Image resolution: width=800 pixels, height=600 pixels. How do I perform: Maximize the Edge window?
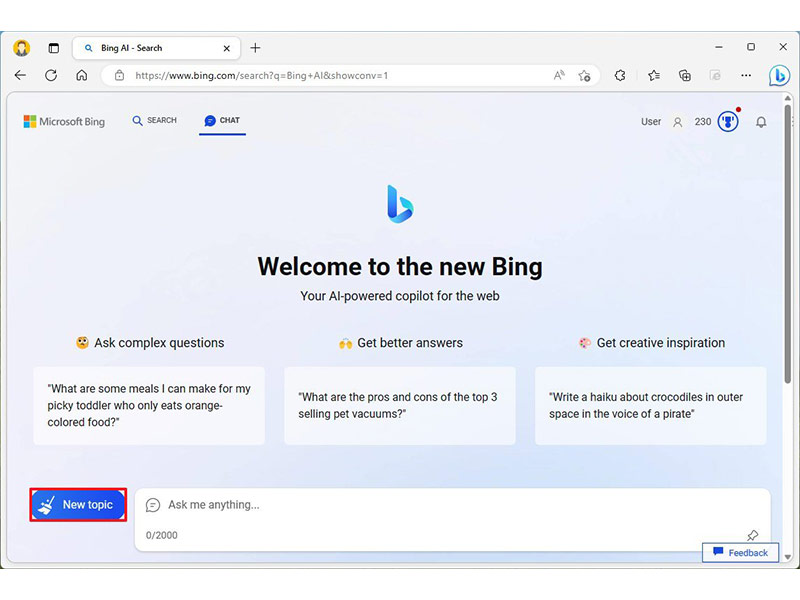click(751, 47)
